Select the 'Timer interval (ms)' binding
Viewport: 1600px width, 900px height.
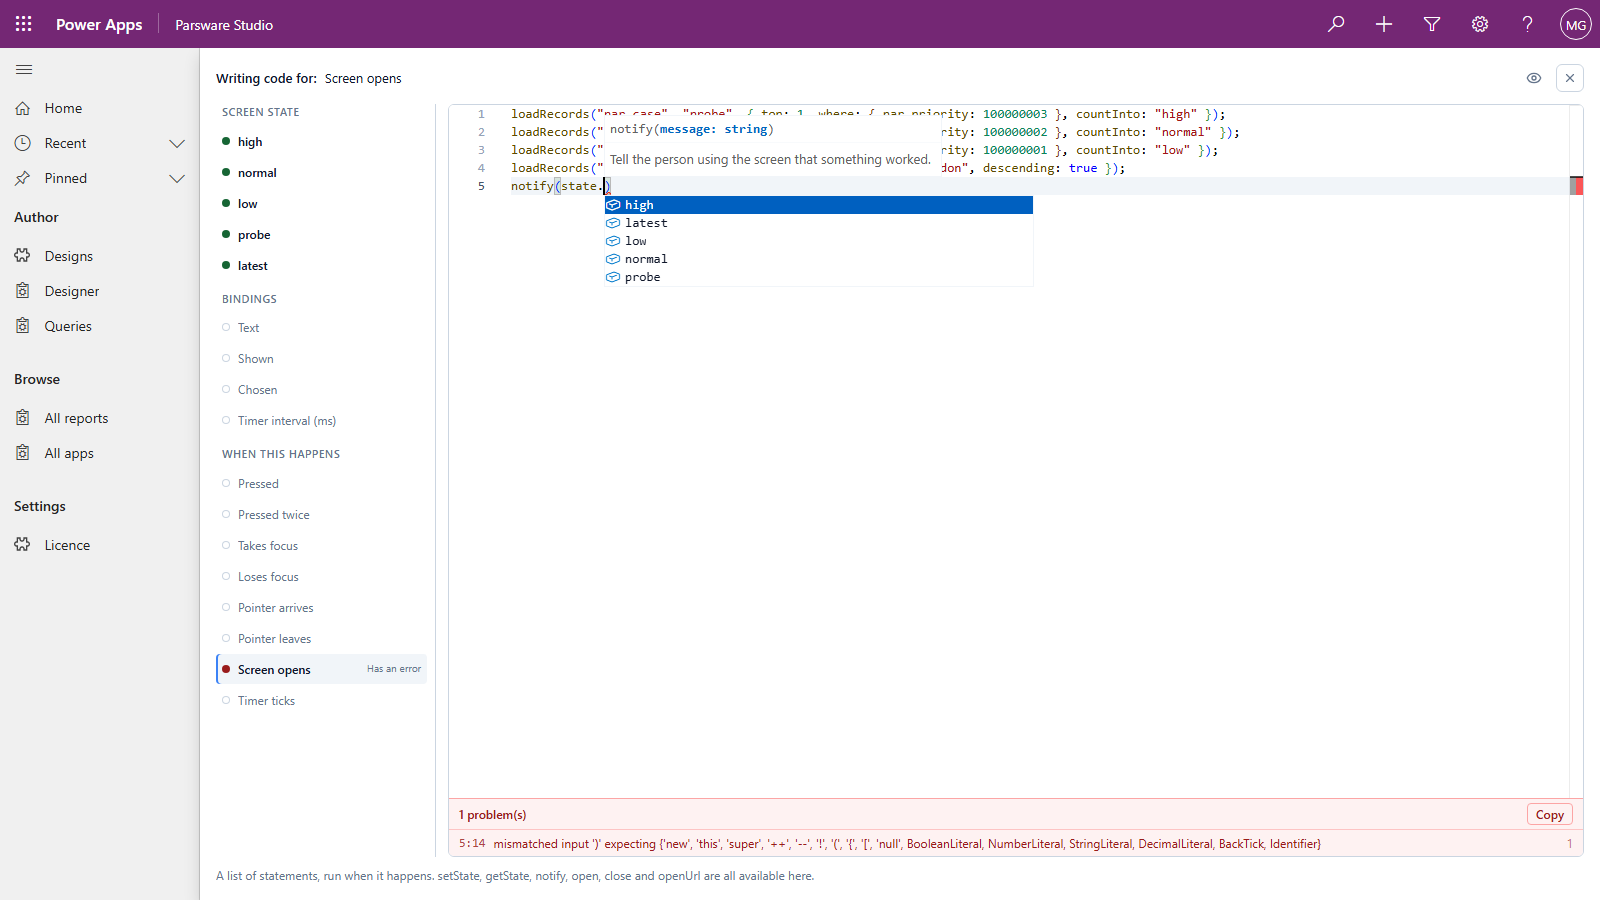click(x=322, y=420)
